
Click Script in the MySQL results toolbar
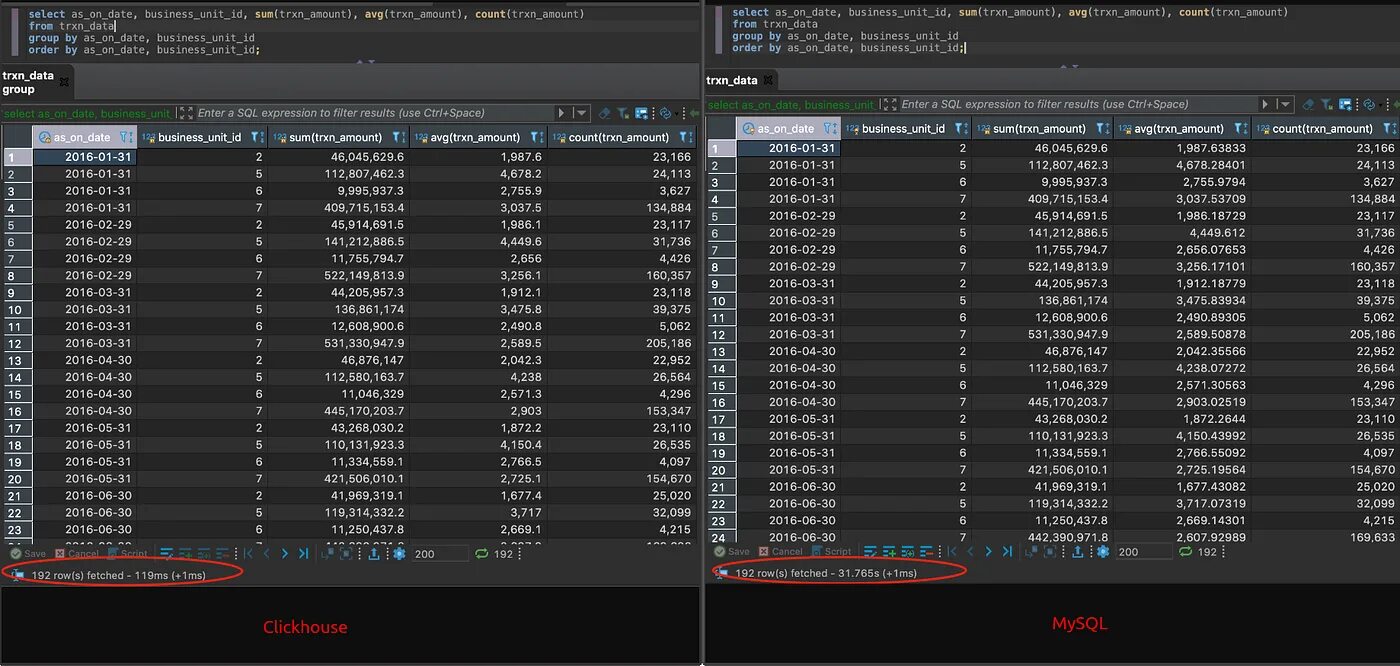pyautogui.click(x=831, y=551)
